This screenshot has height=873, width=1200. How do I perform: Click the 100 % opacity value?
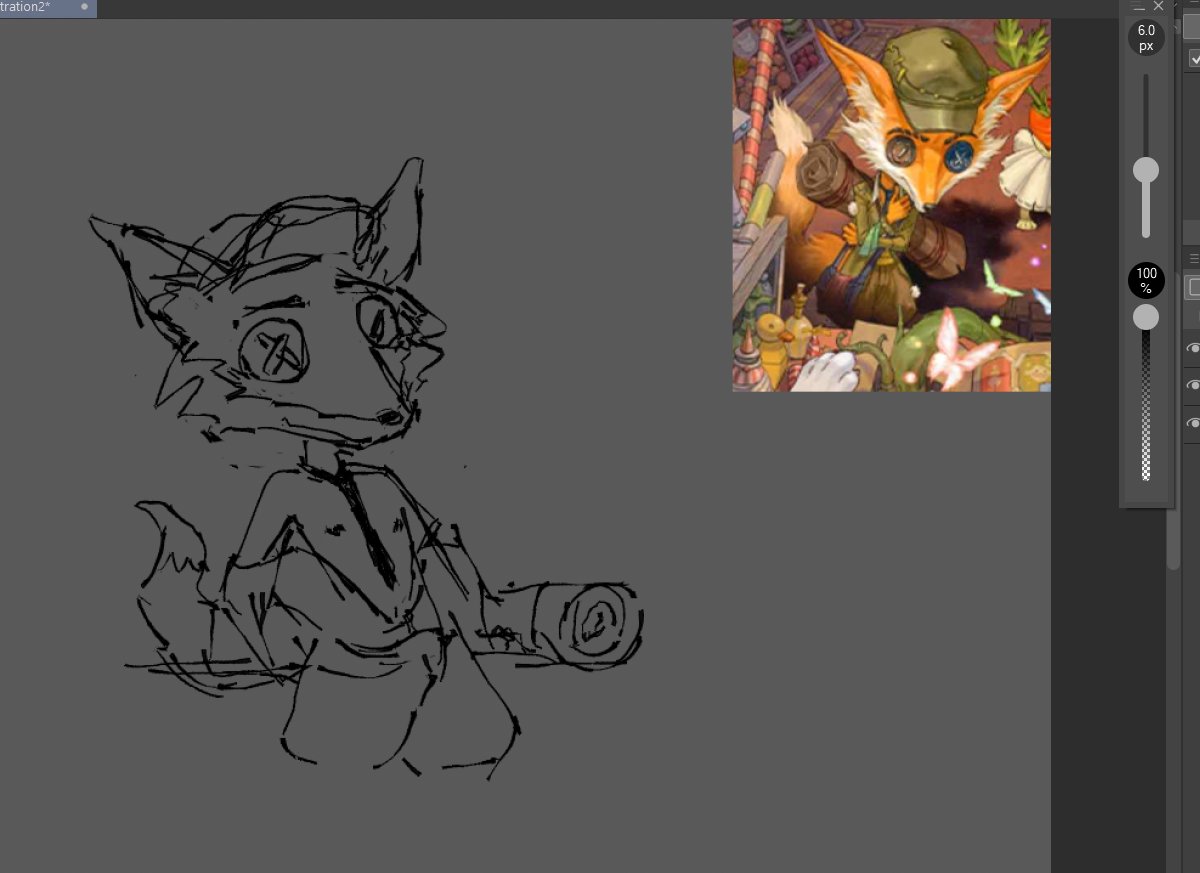point(1146,281)
